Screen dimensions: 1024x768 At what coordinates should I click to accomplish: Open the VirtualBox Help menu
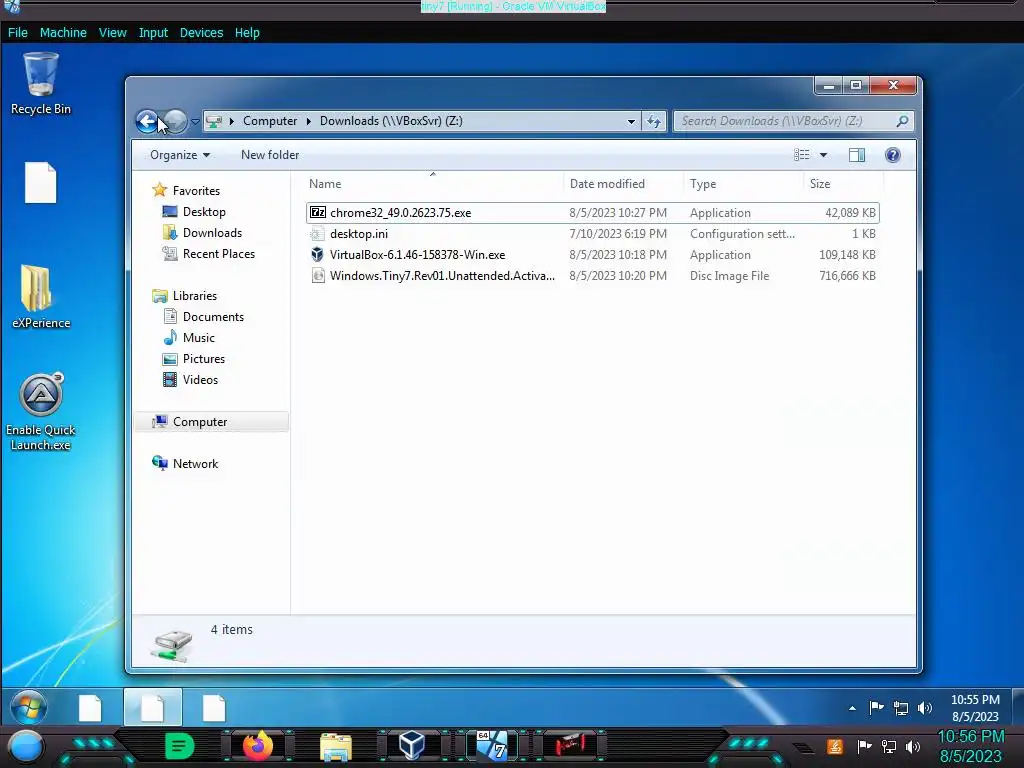coord(247,33)
